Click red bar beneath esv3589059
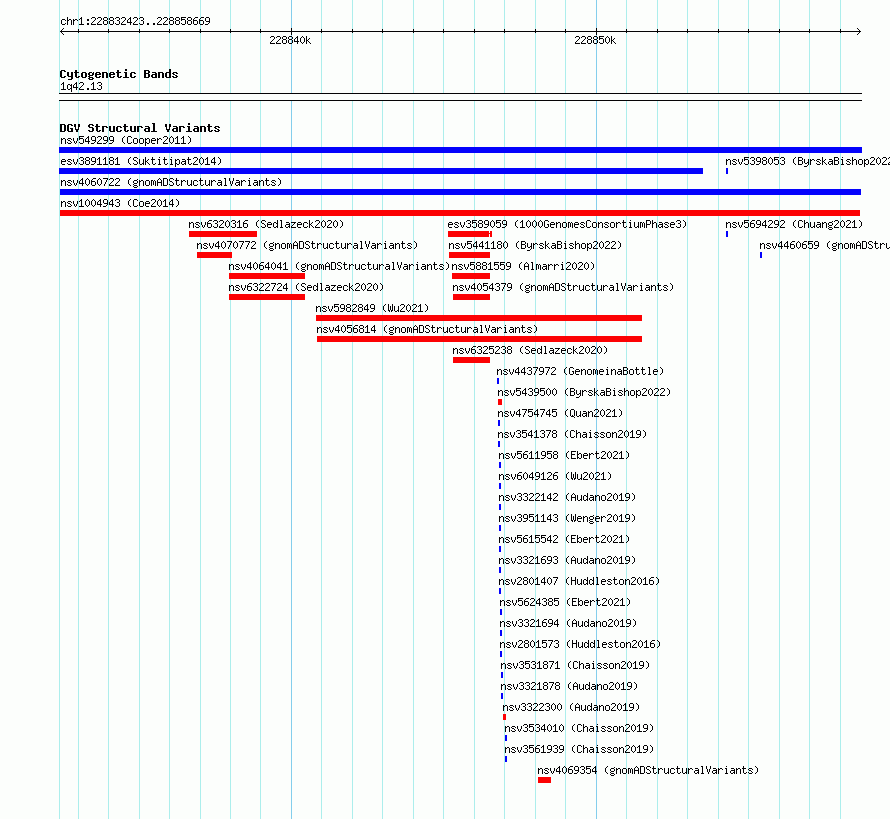Image resolution: width=890 pixels, height=819 pixels. pyautogui.click(x=469, y=234)
